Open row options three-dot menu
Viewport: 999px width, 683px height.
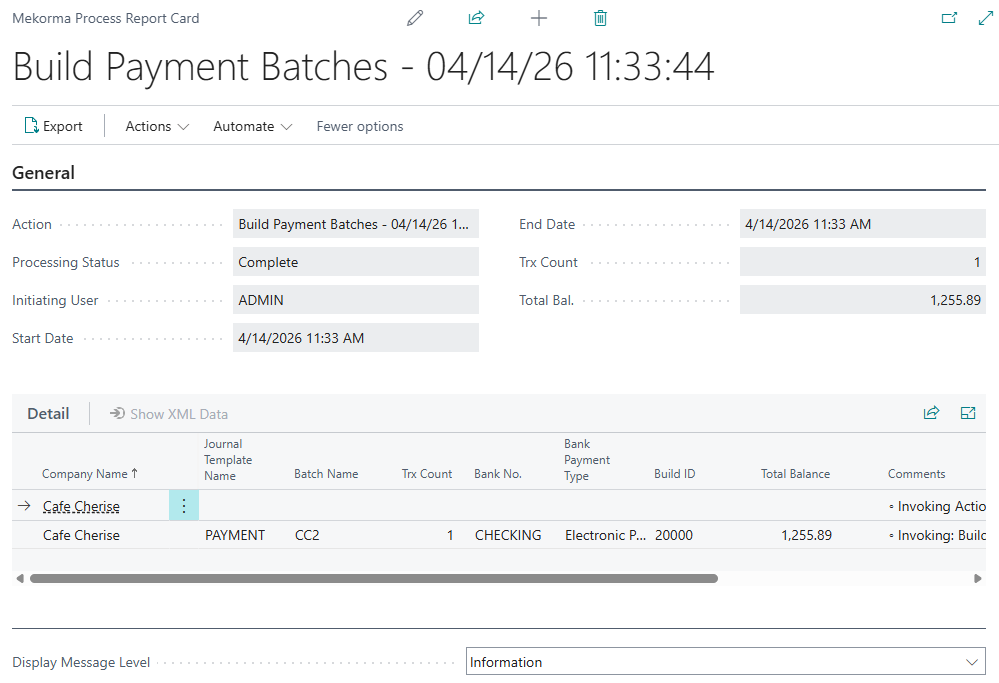[183, 506]
